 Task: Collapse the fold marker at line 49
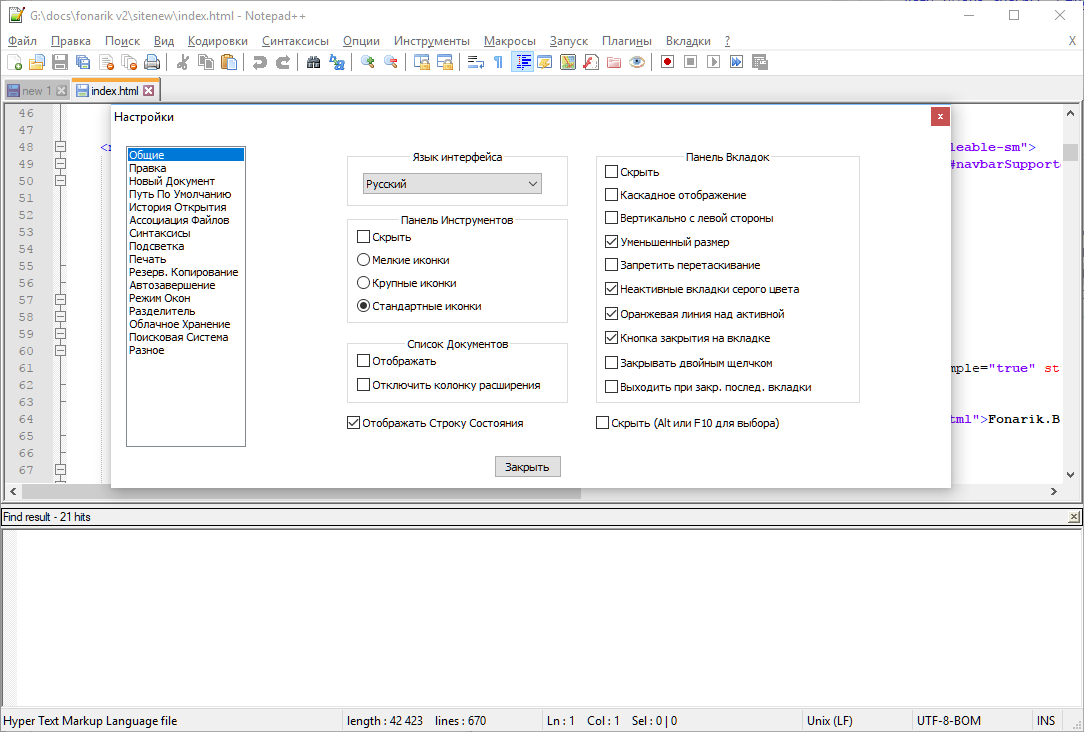[x=60, y=164]
